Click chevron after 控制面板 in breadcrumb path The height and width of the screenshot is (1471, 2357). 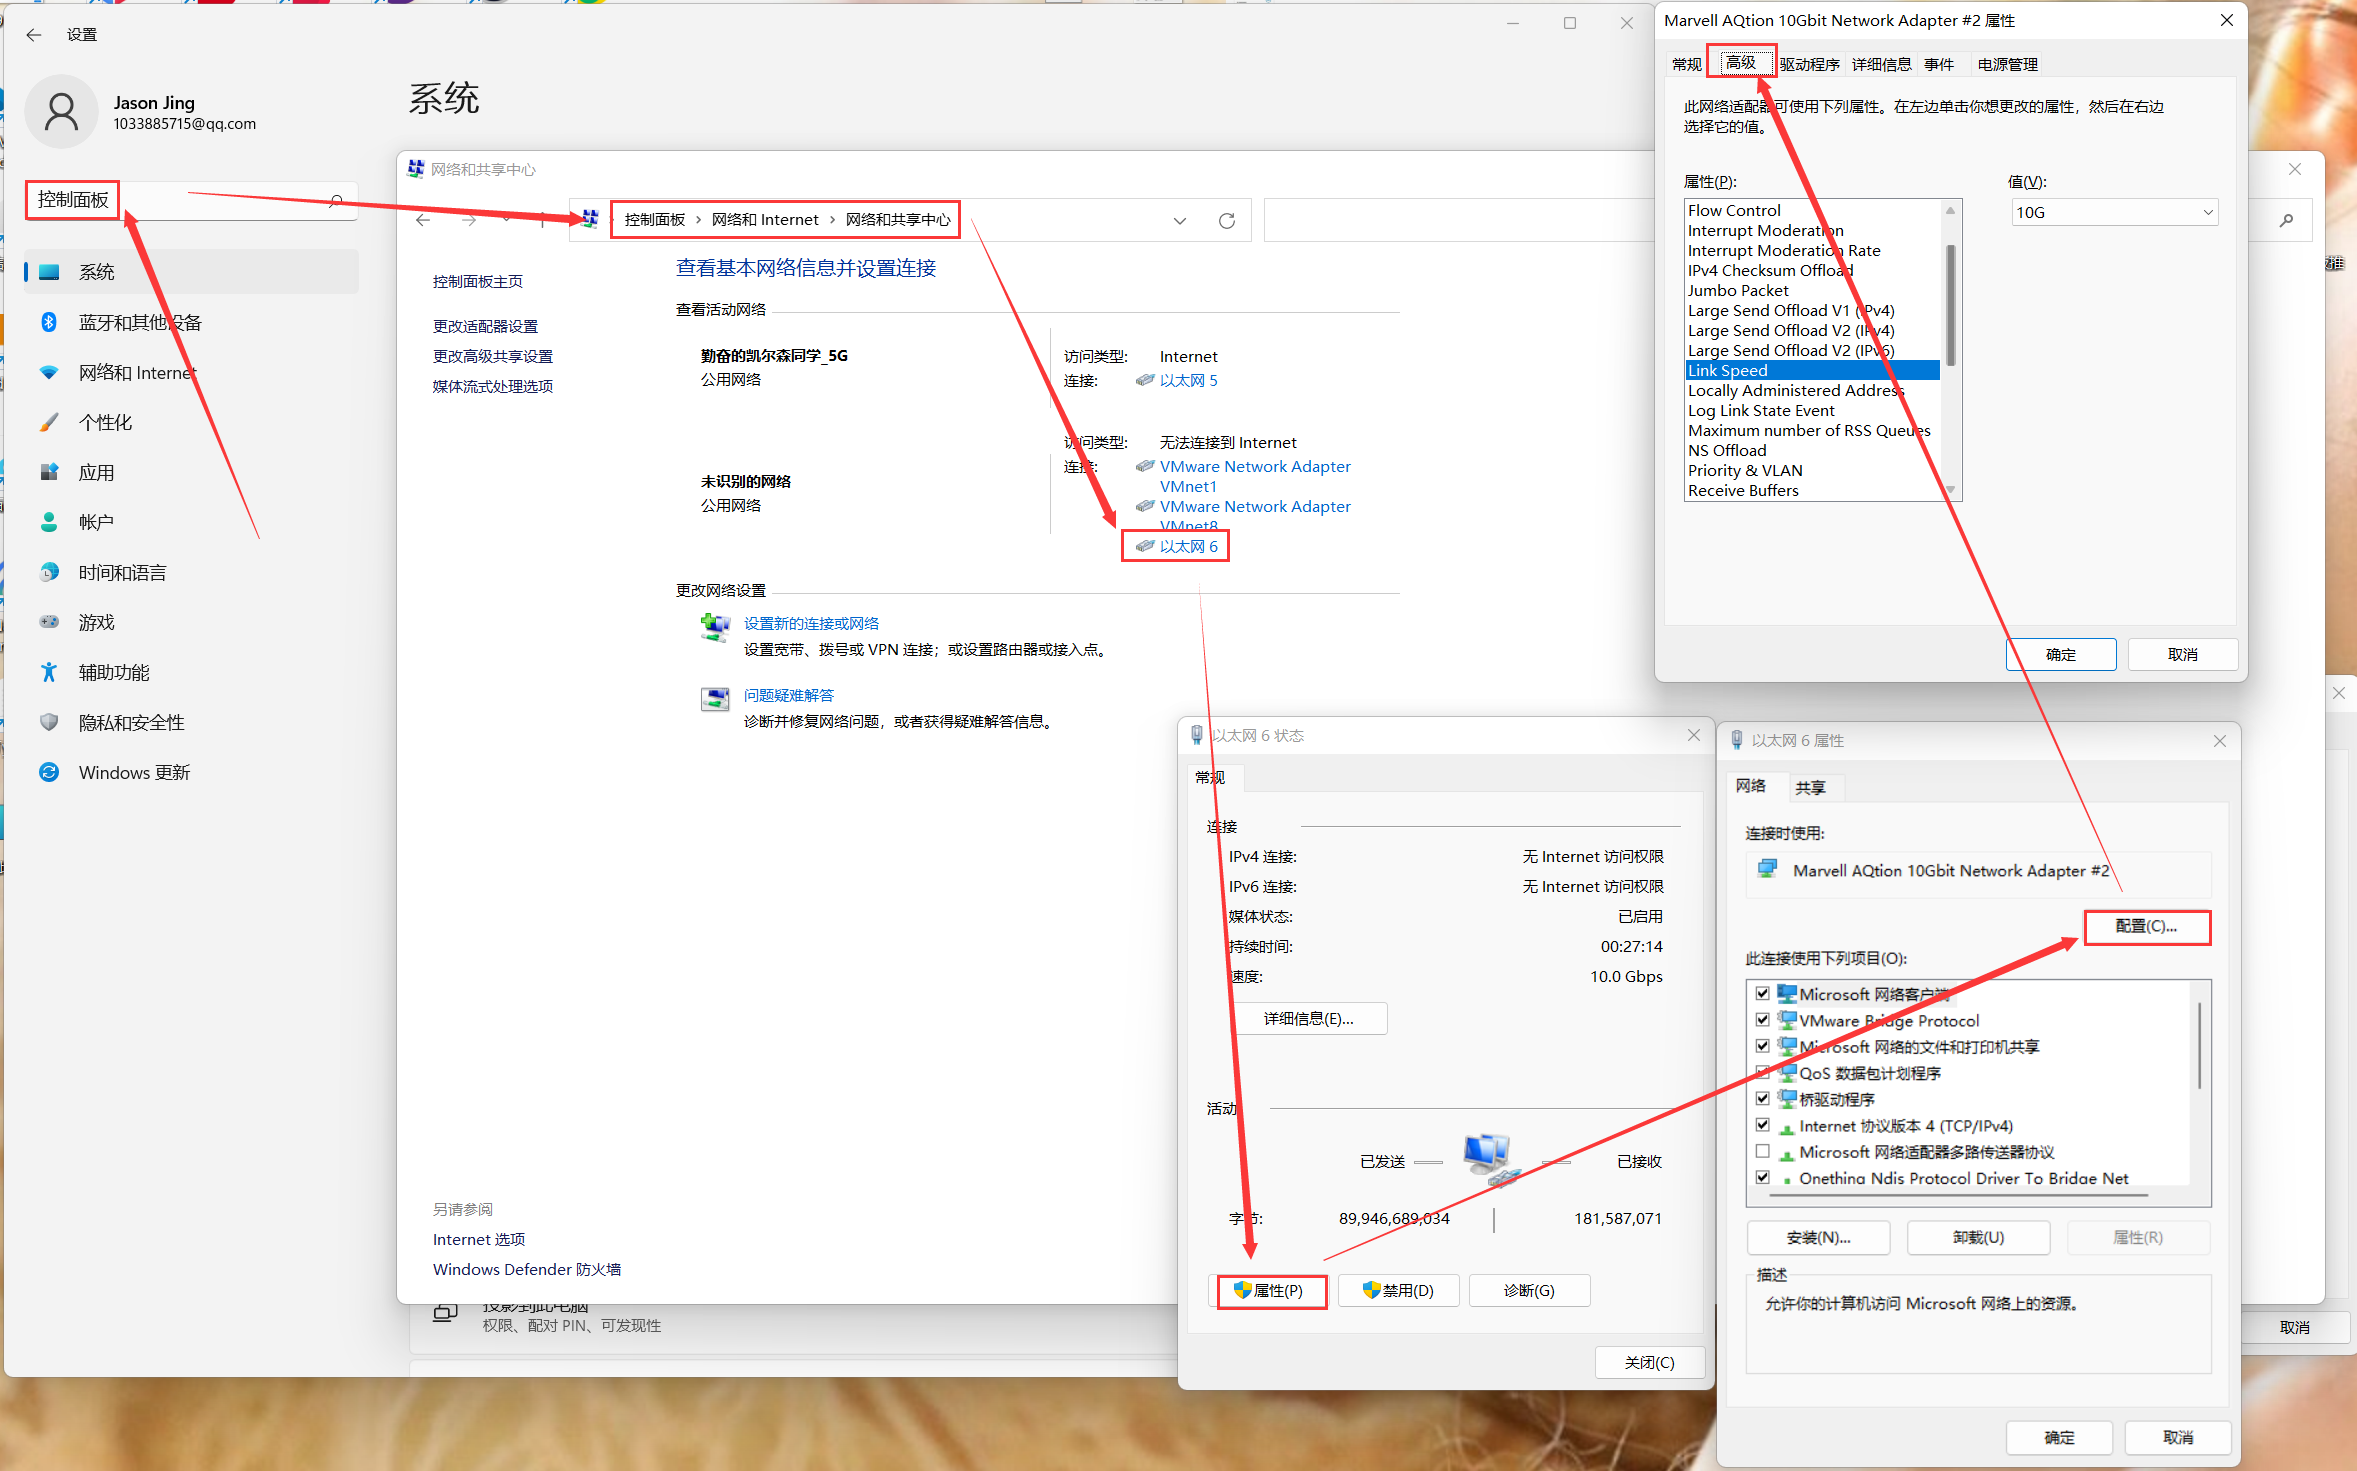(x=698, y=220)
